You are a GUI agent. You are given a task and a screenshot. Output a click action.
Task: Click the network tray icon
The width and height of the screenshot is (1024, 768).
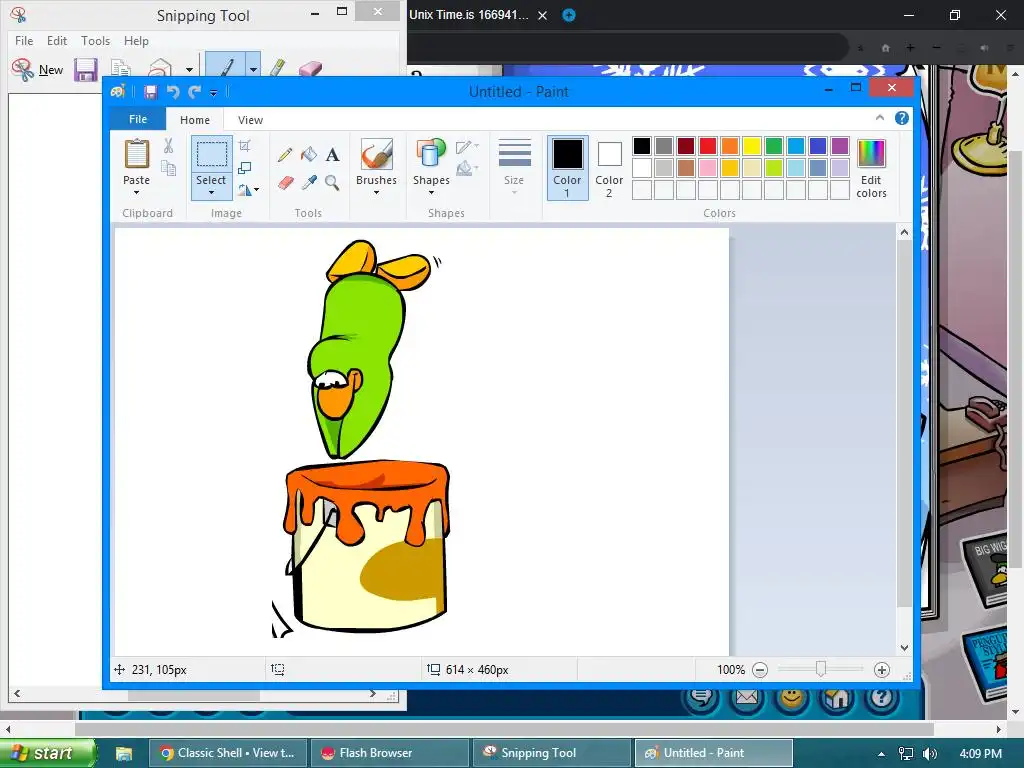click(x=906, y=753)
